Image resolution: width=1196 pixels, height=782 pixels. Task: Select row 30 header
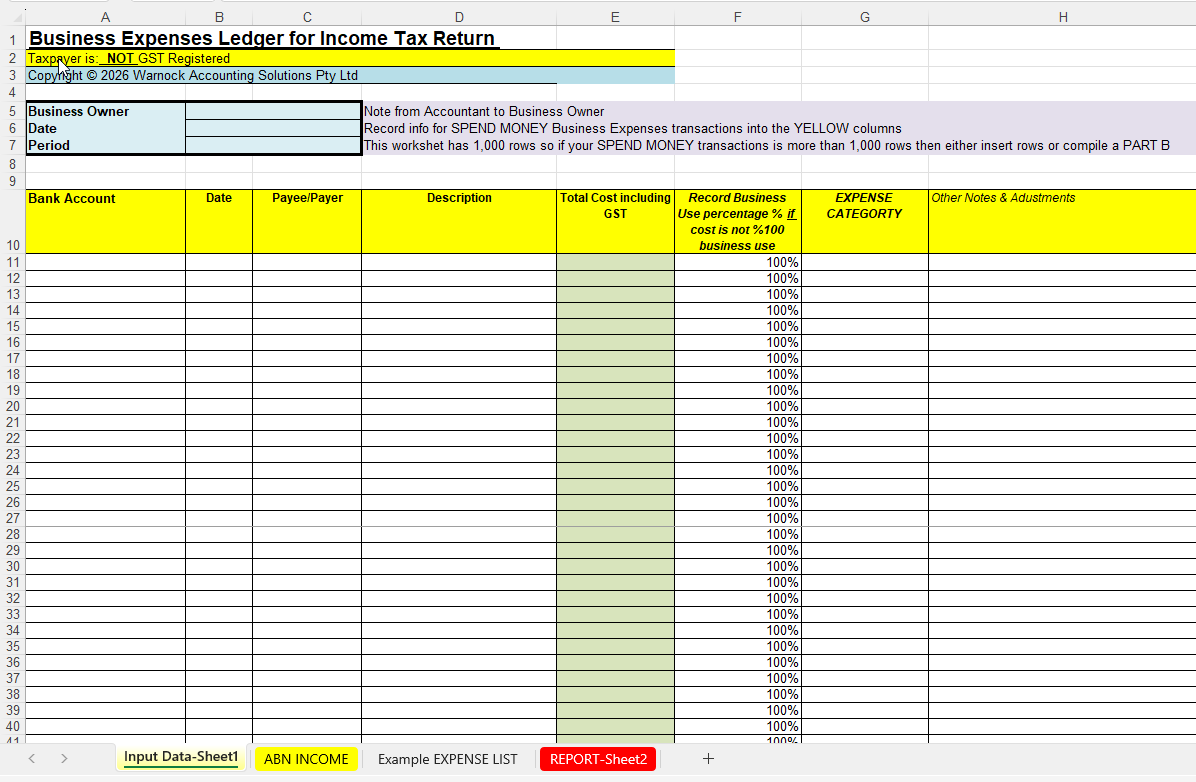(x=12, y=567)
